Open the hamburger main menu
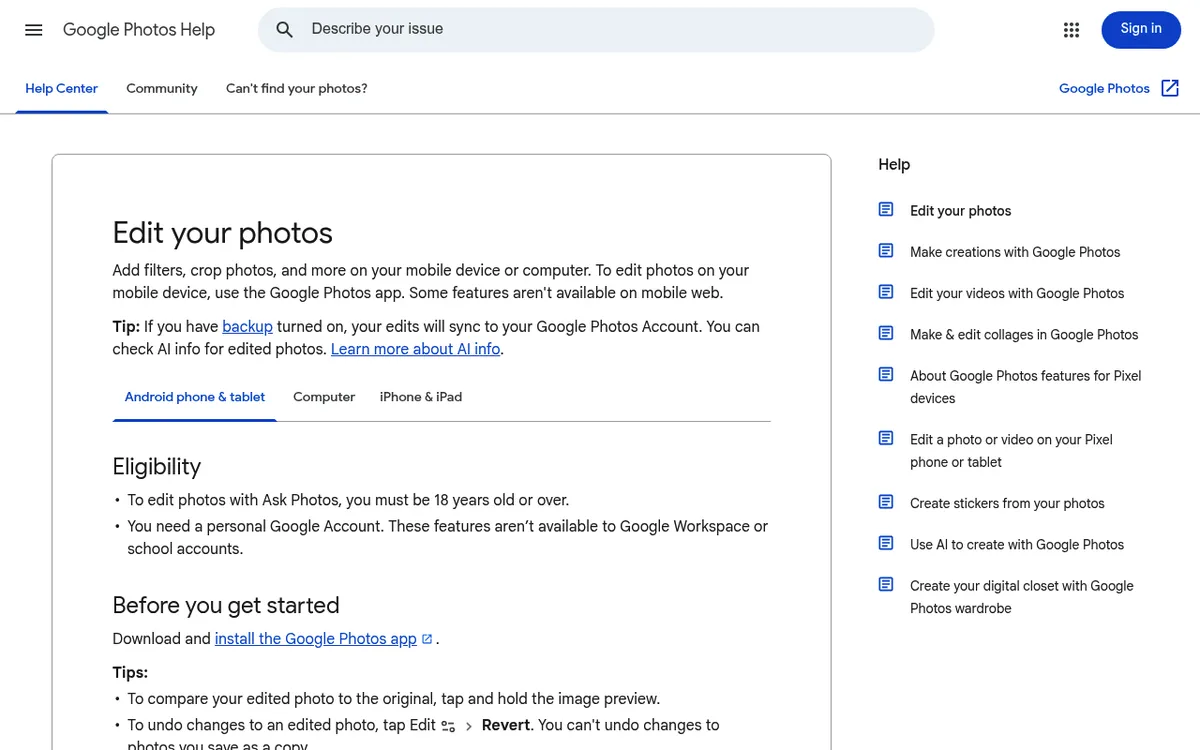 pyautogui.click(x=34, y=30)
